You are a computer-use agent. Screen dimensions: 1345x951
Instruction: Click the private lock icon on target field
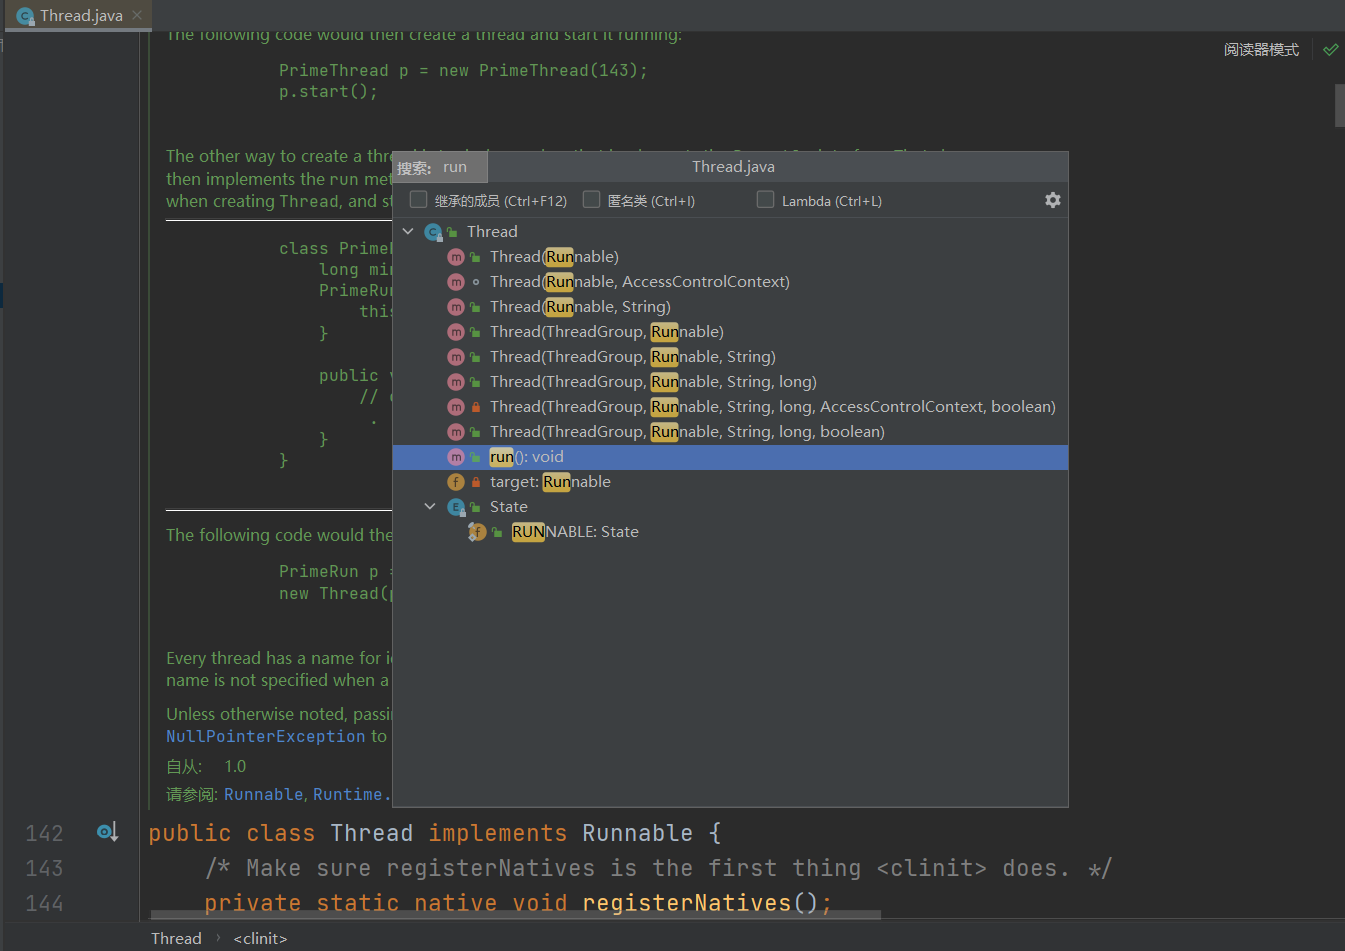476,482
